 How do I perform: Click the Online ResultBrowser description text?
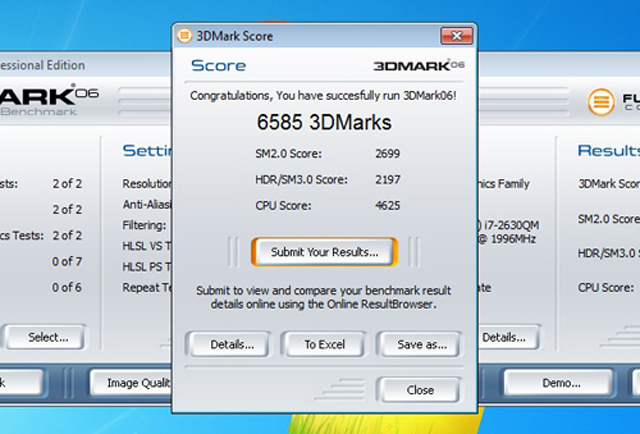(x=324, y=297)
